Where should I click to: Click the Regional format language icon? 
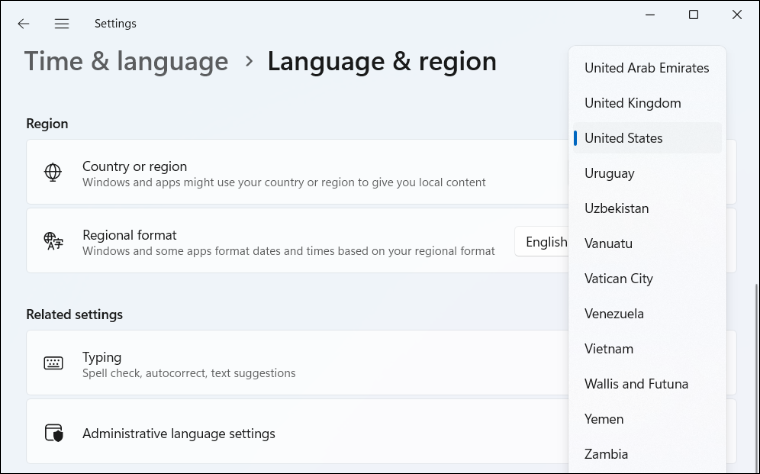click(x=53, y=241)
